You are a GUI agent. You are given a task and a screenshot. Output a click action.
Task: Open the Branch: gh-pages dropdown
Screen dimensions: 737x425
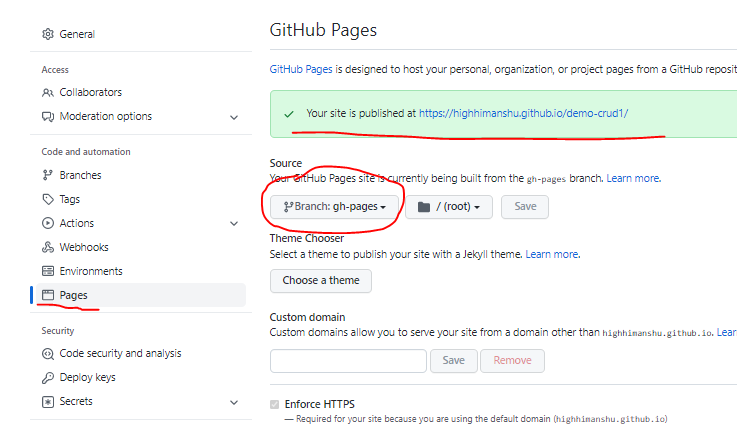[x=334, y=207]
